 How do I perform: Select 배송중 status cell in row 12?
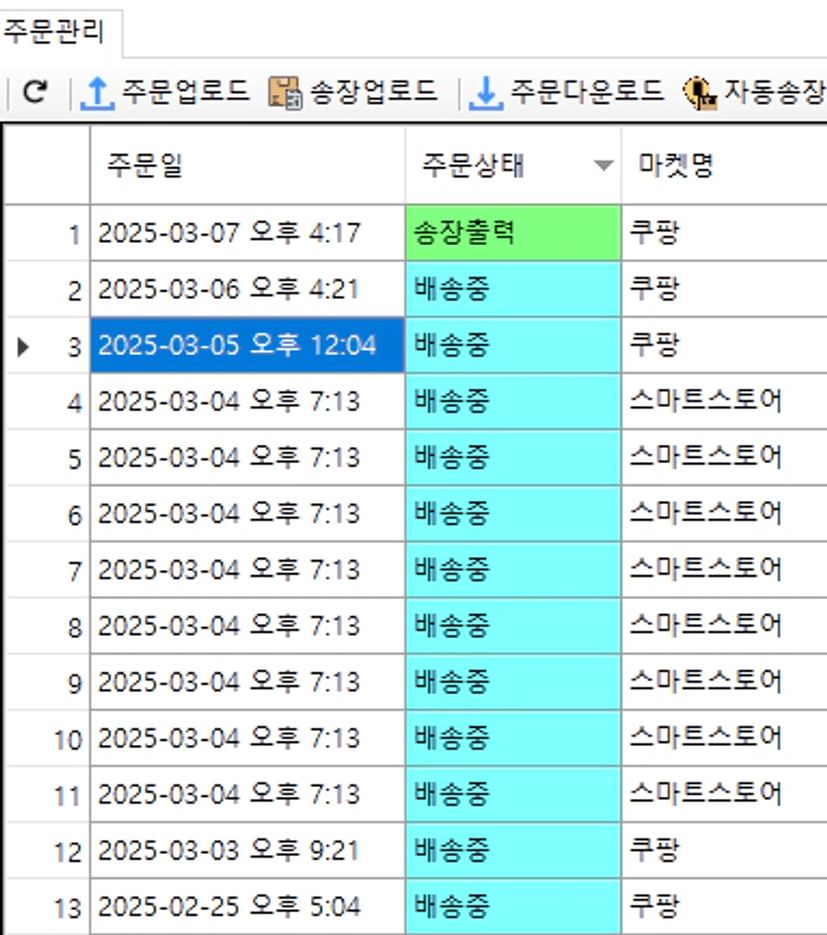(x=513, y=850)
